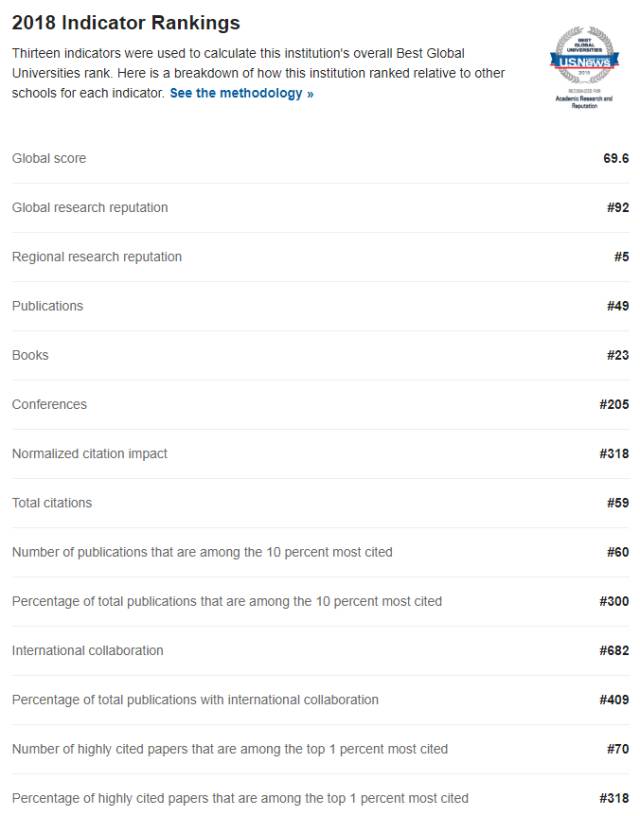Select the Normalized citation impact label
Viewport: 640px width, 816px height.
90,454
